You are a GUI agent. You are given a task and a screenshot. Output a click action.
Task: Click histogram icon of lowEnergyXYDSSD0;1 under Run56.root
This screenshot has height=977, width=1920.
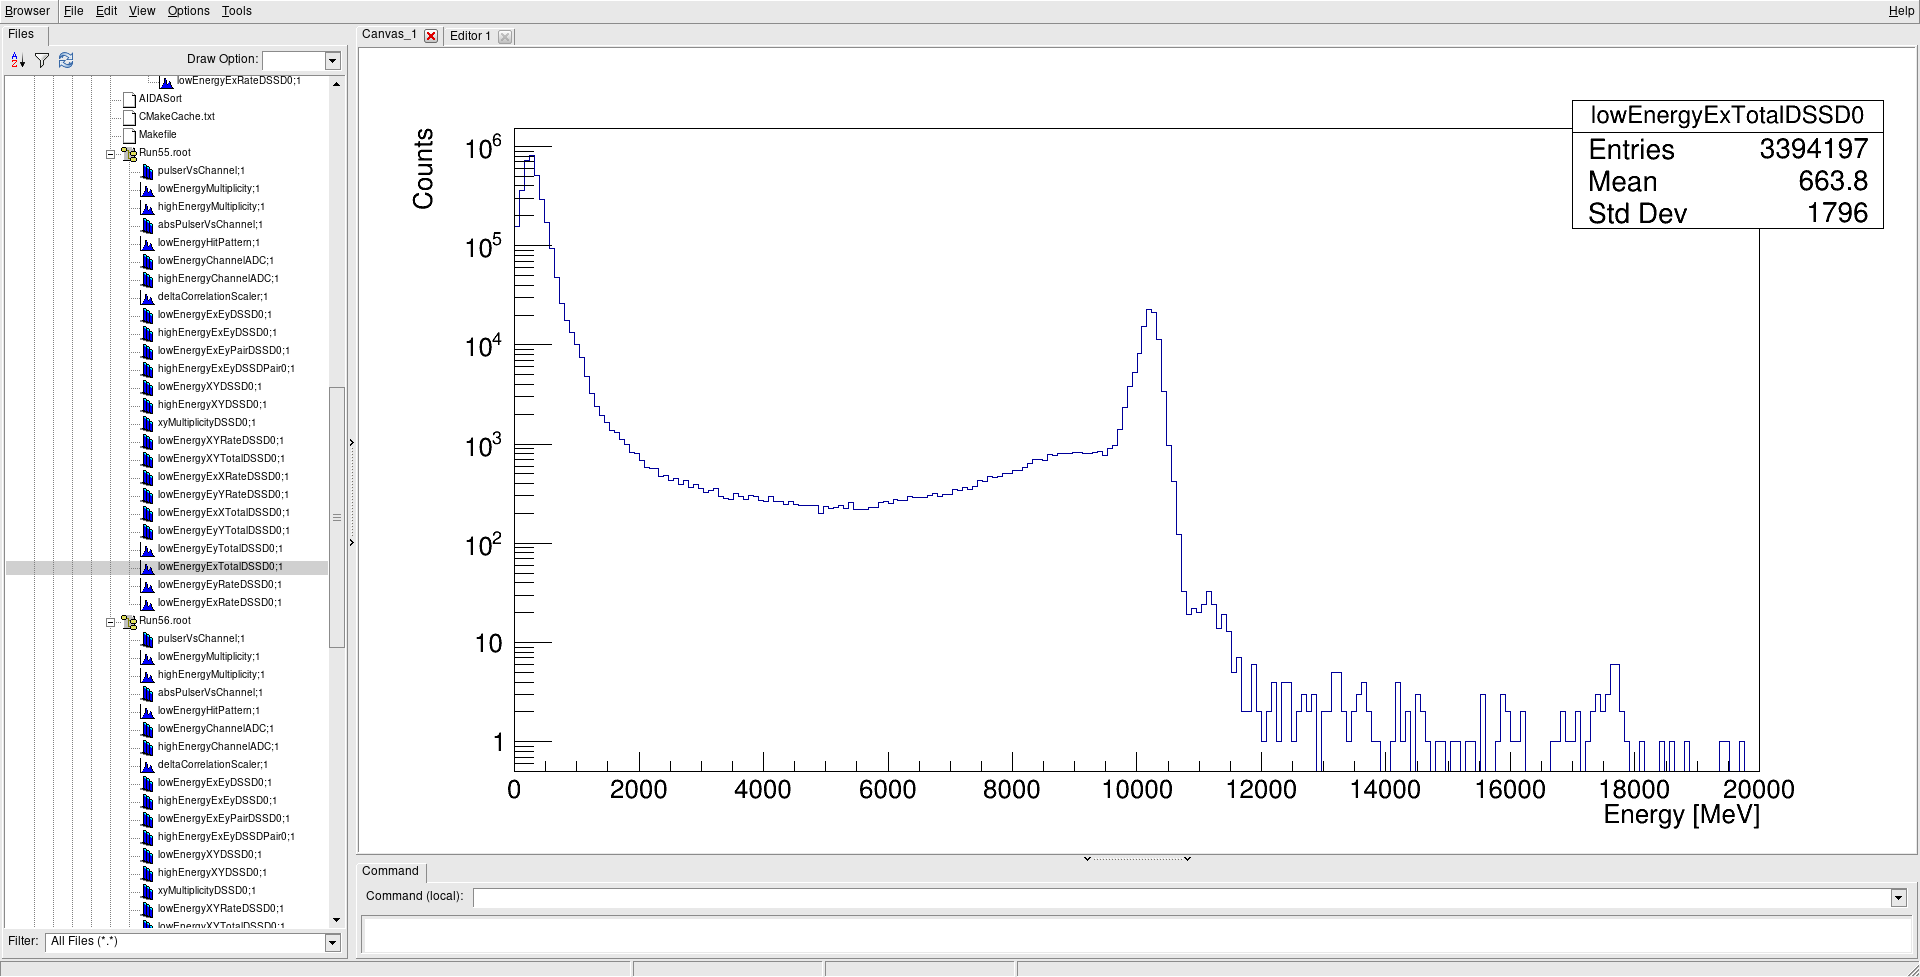click(147, 855)
